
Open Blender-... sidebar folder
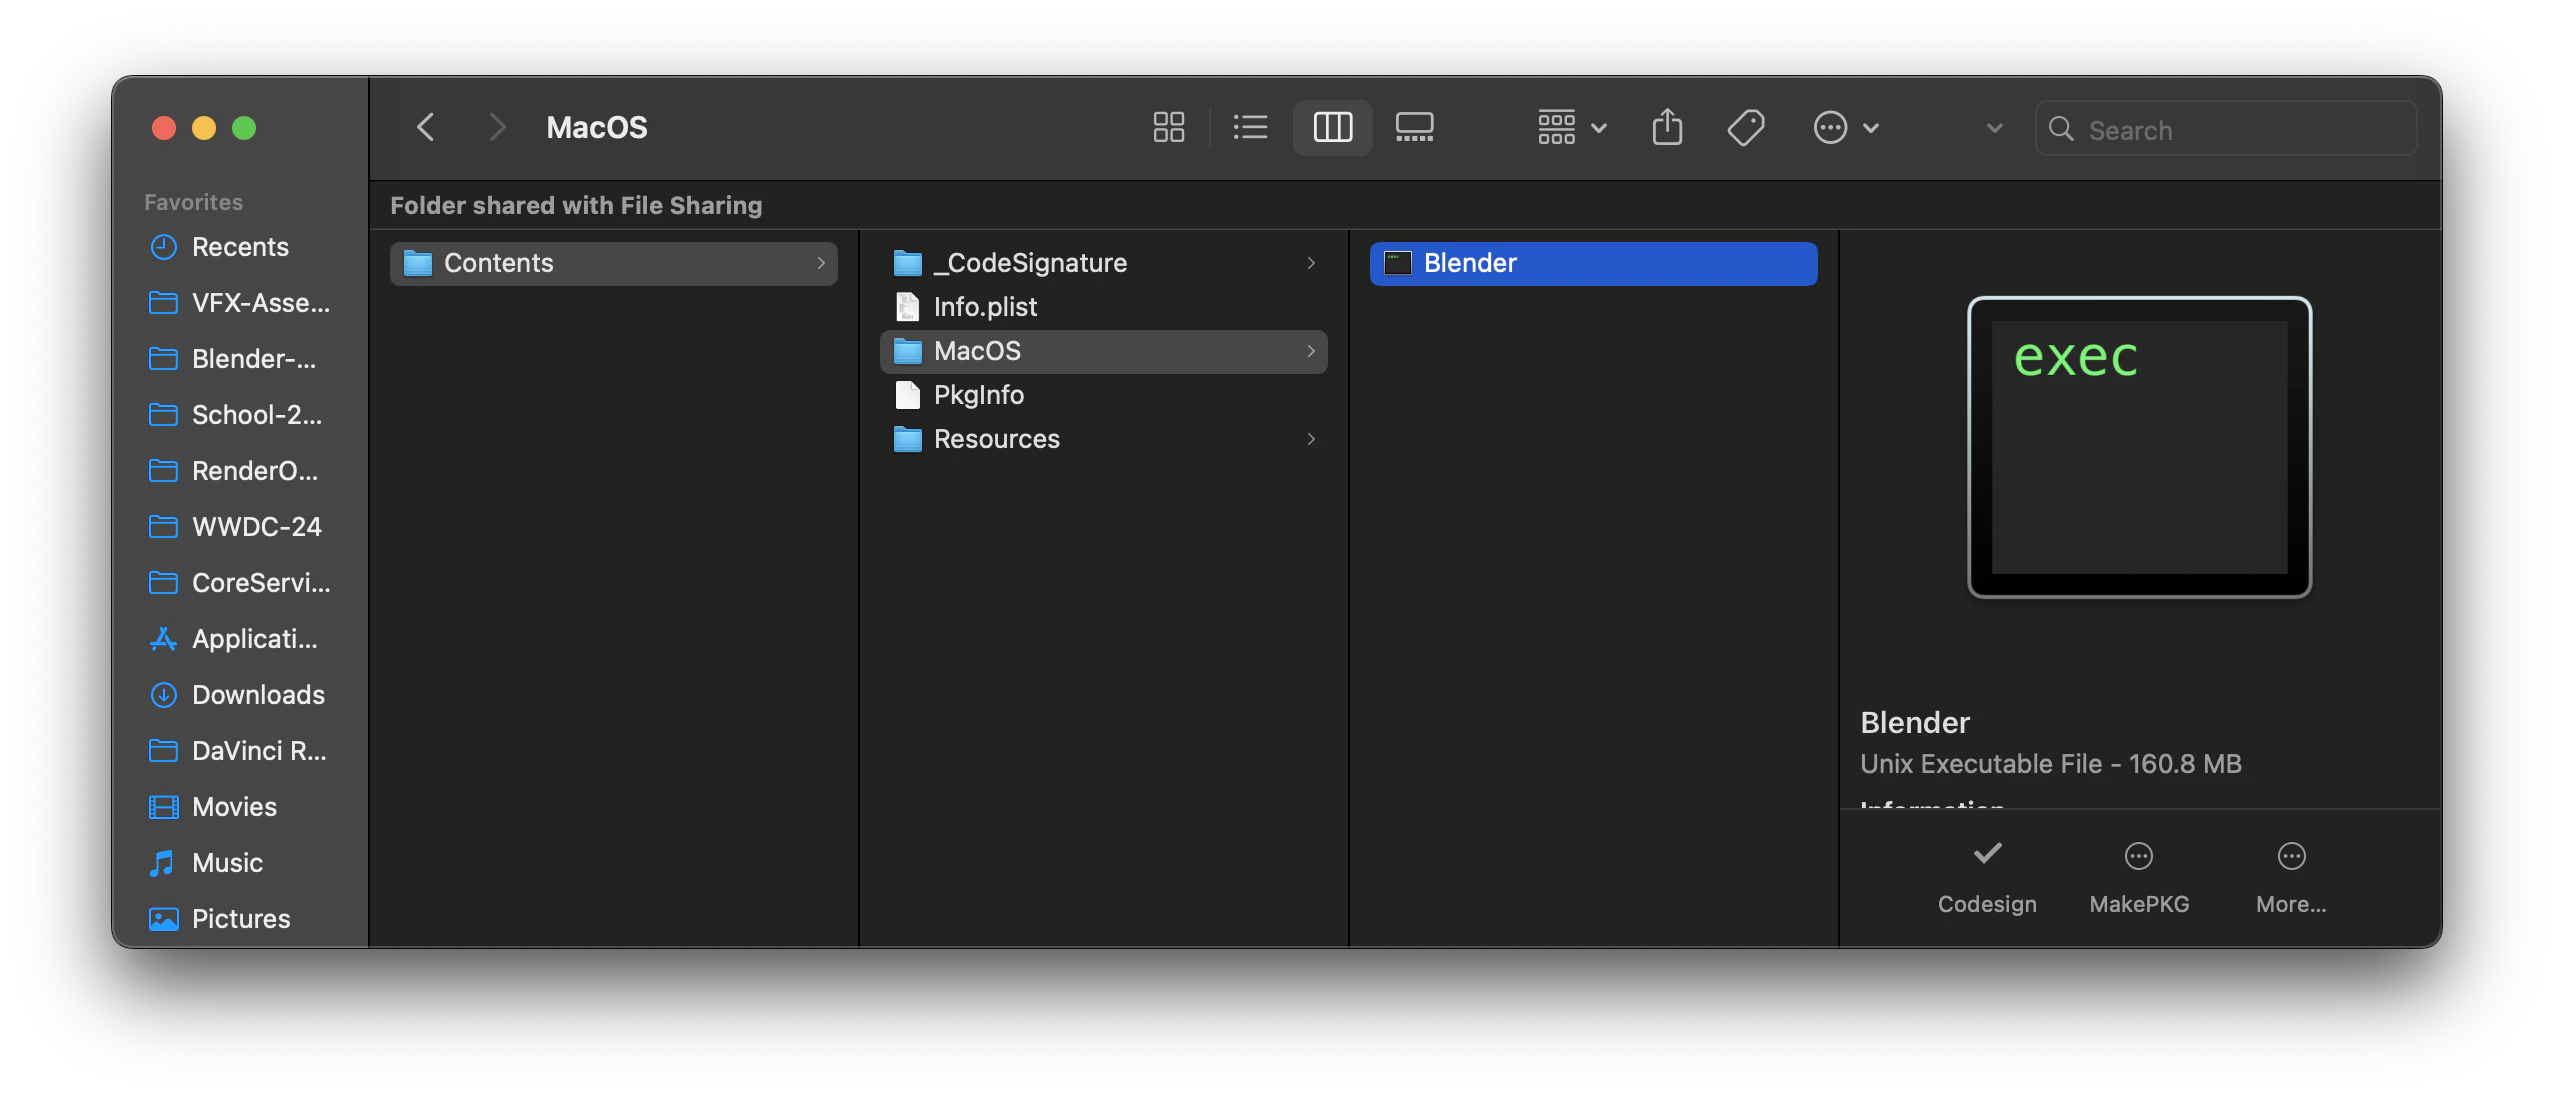(x=240, y=359)
